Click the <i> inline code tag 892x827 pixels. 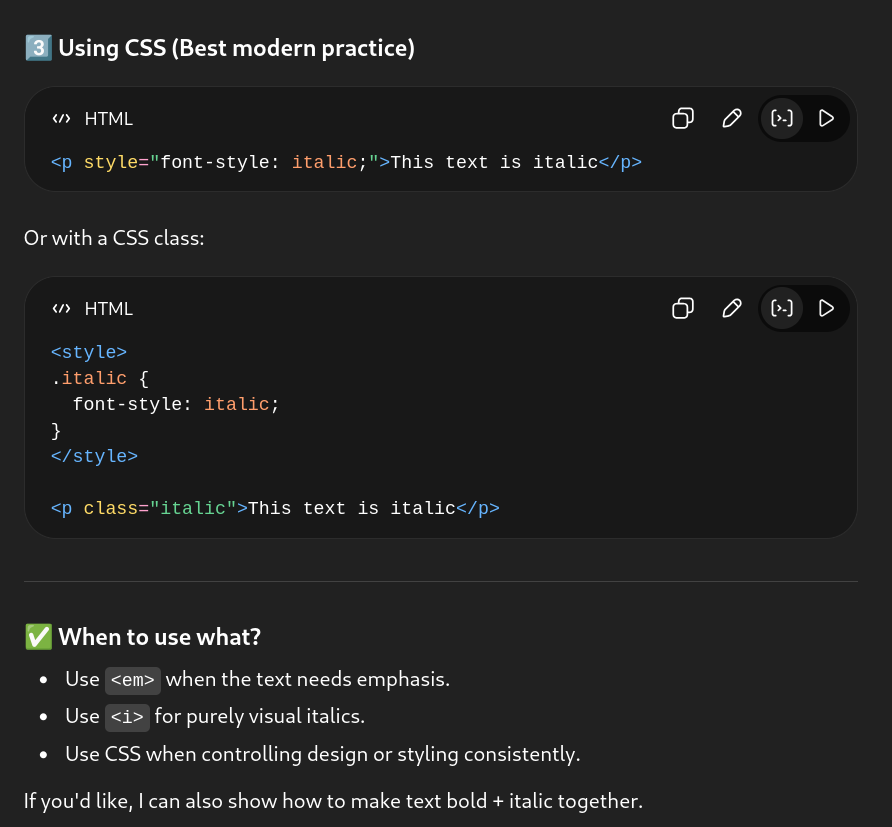pos(127,717)
